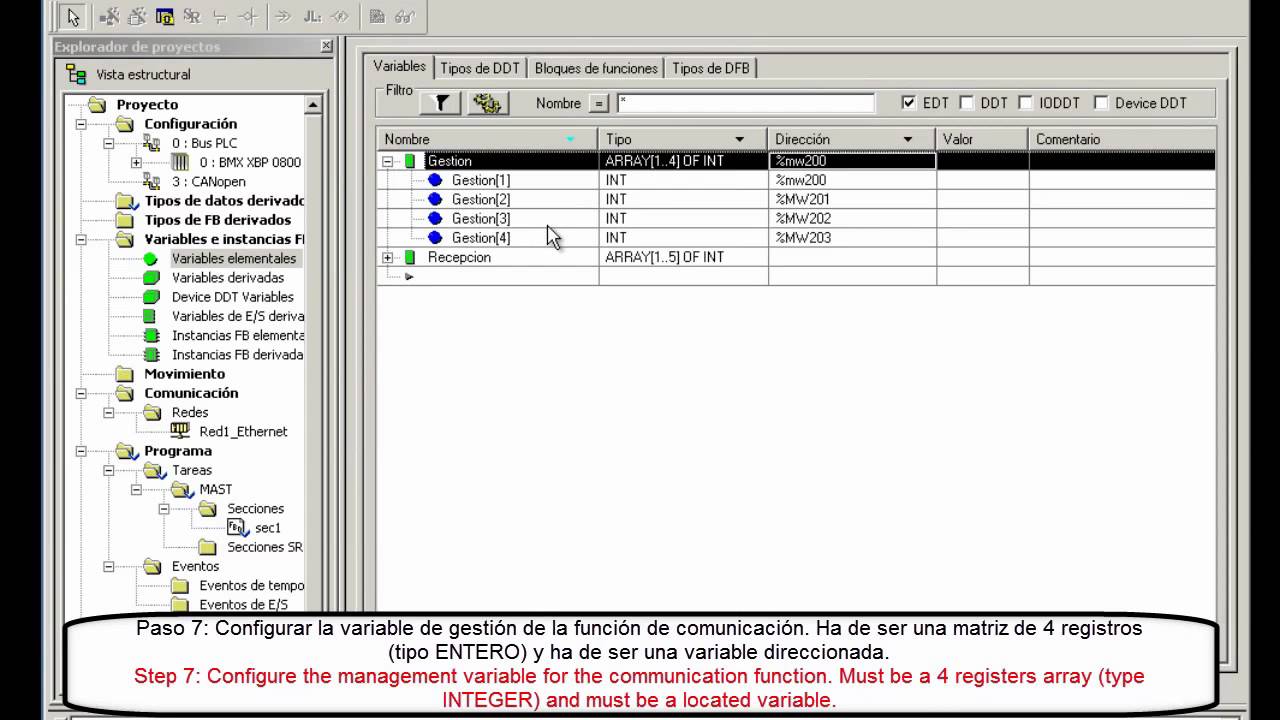Select Eventos de temporizador item
This screenshot has height=720, width=1280.
(x=252, y=585)
